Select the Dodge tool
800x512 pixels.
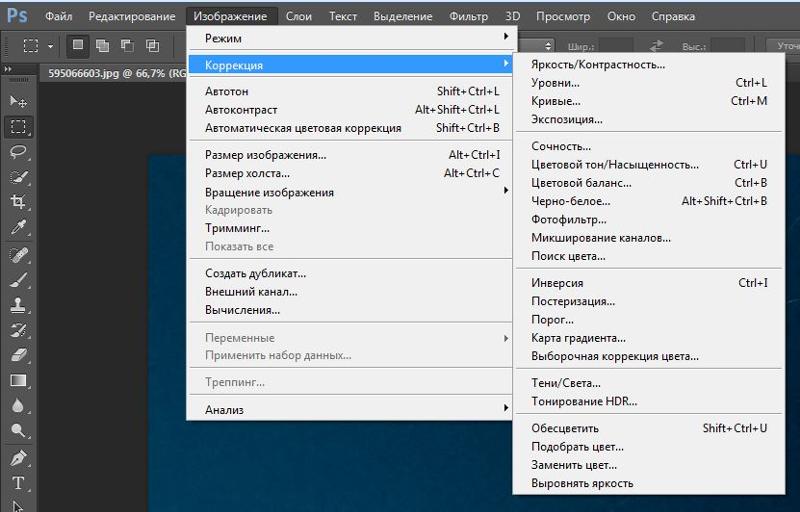coord(18,431)
